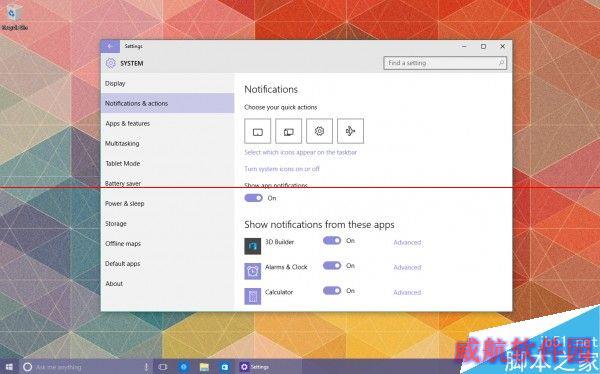
Task: Open Advanced options for Alarms & Clock
Action: click(407, 267)
